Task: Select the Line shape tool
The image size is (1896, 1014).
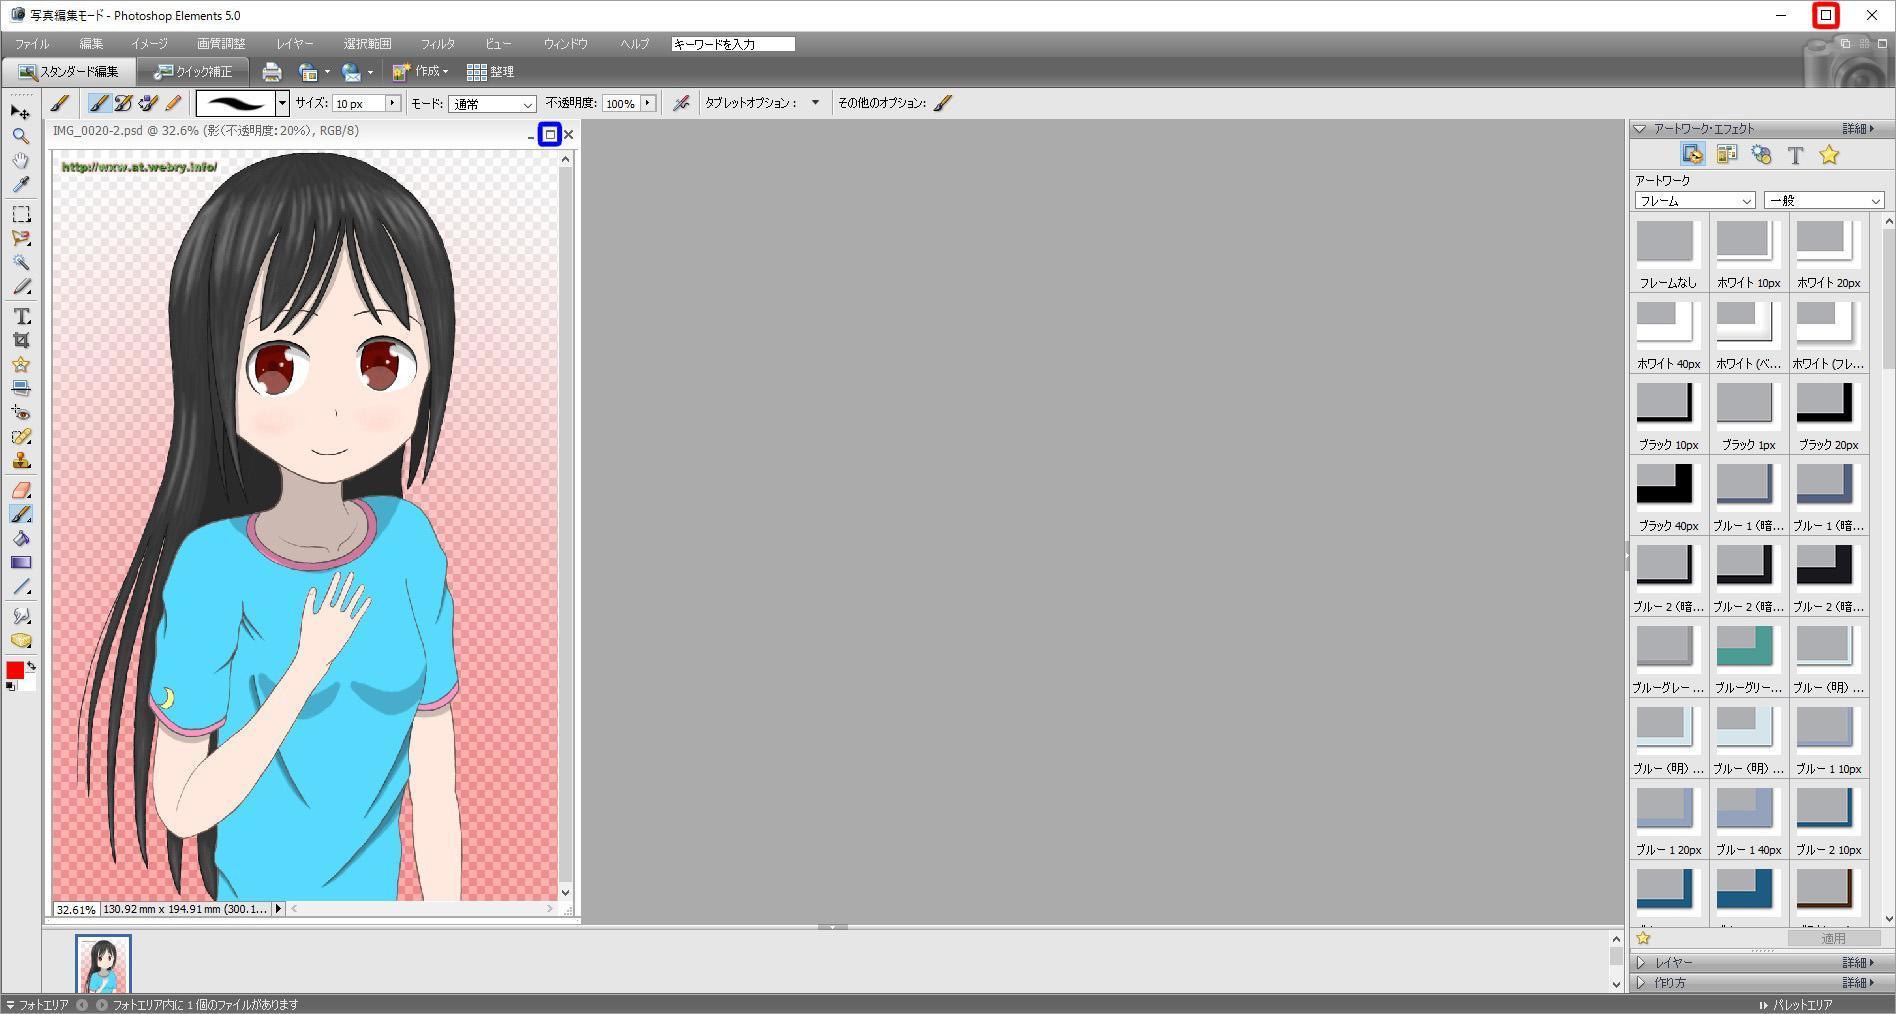Action: coord(20,587)
